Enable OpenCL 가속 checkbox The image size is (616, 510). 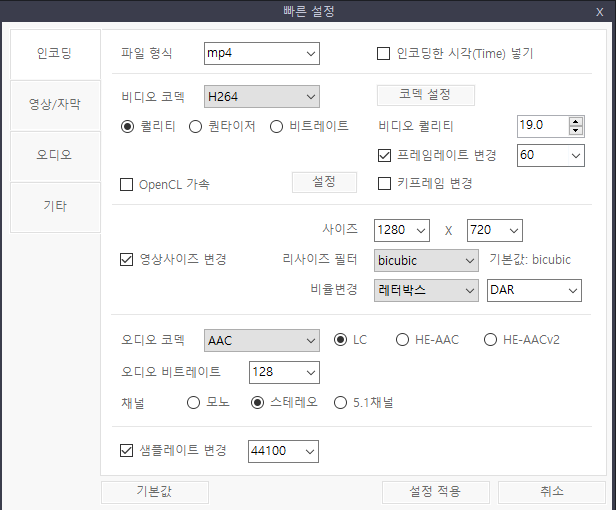[126, 184]
